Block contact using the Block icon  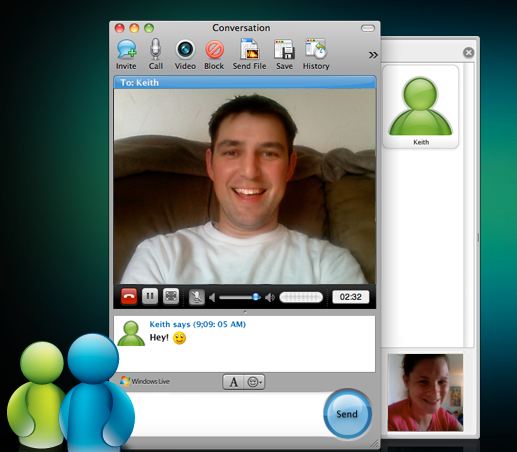214,50
